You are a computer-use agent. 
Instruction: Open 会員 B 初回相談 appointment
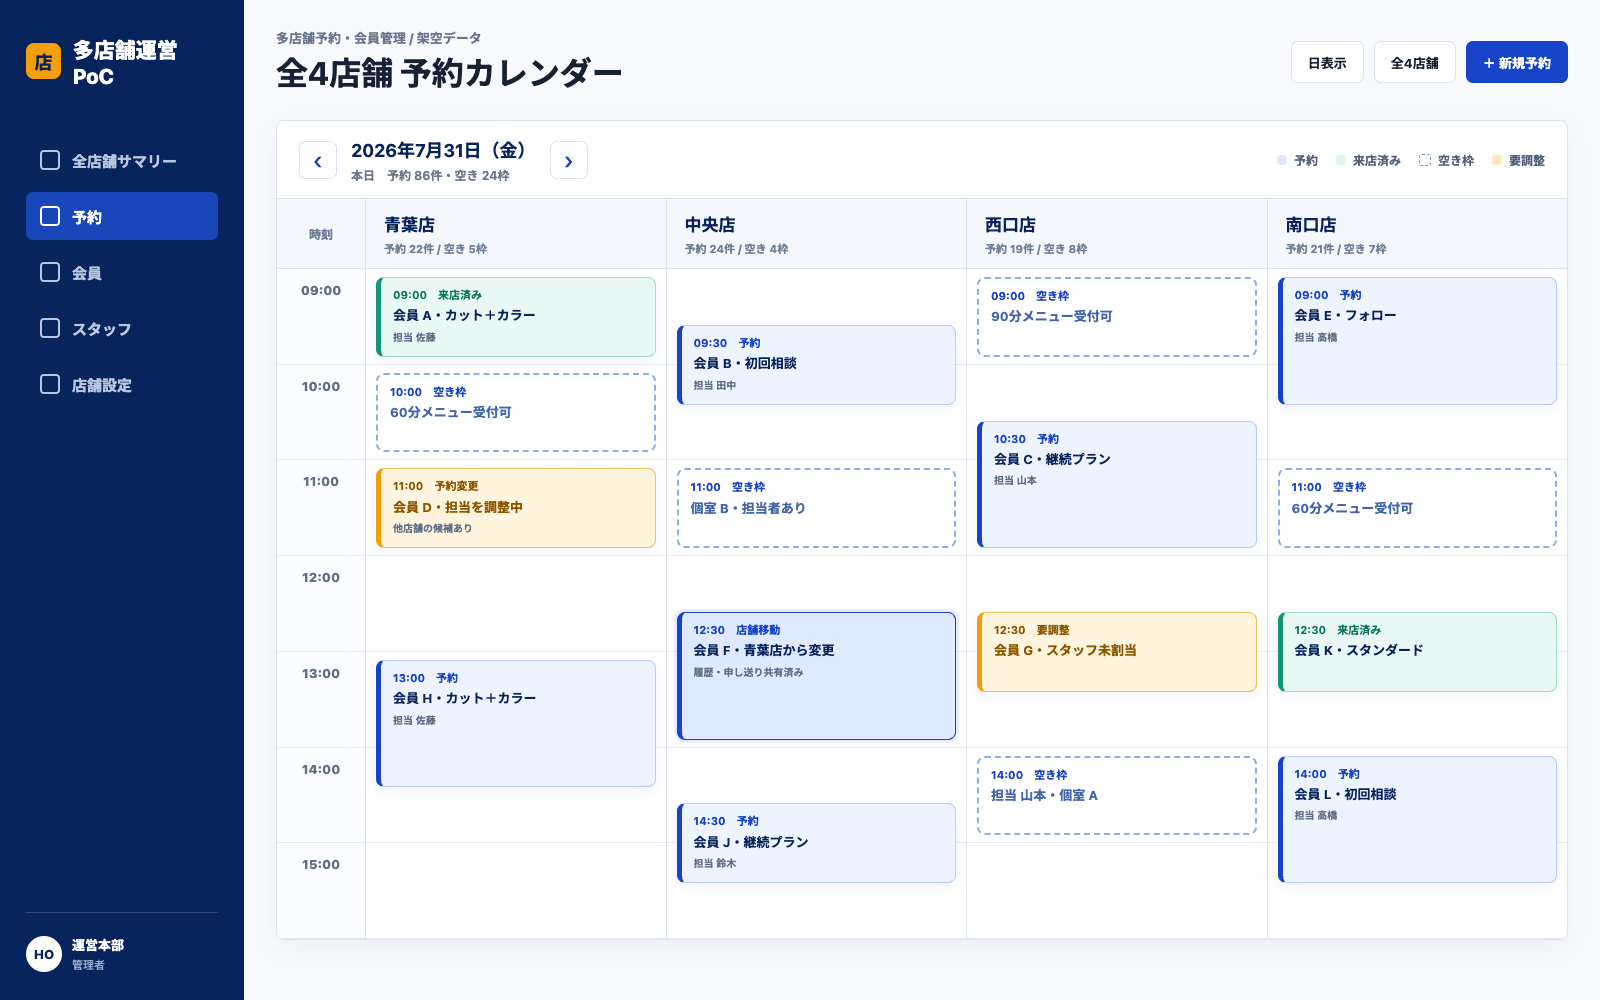pyautogui.click(x=816, y=365)
